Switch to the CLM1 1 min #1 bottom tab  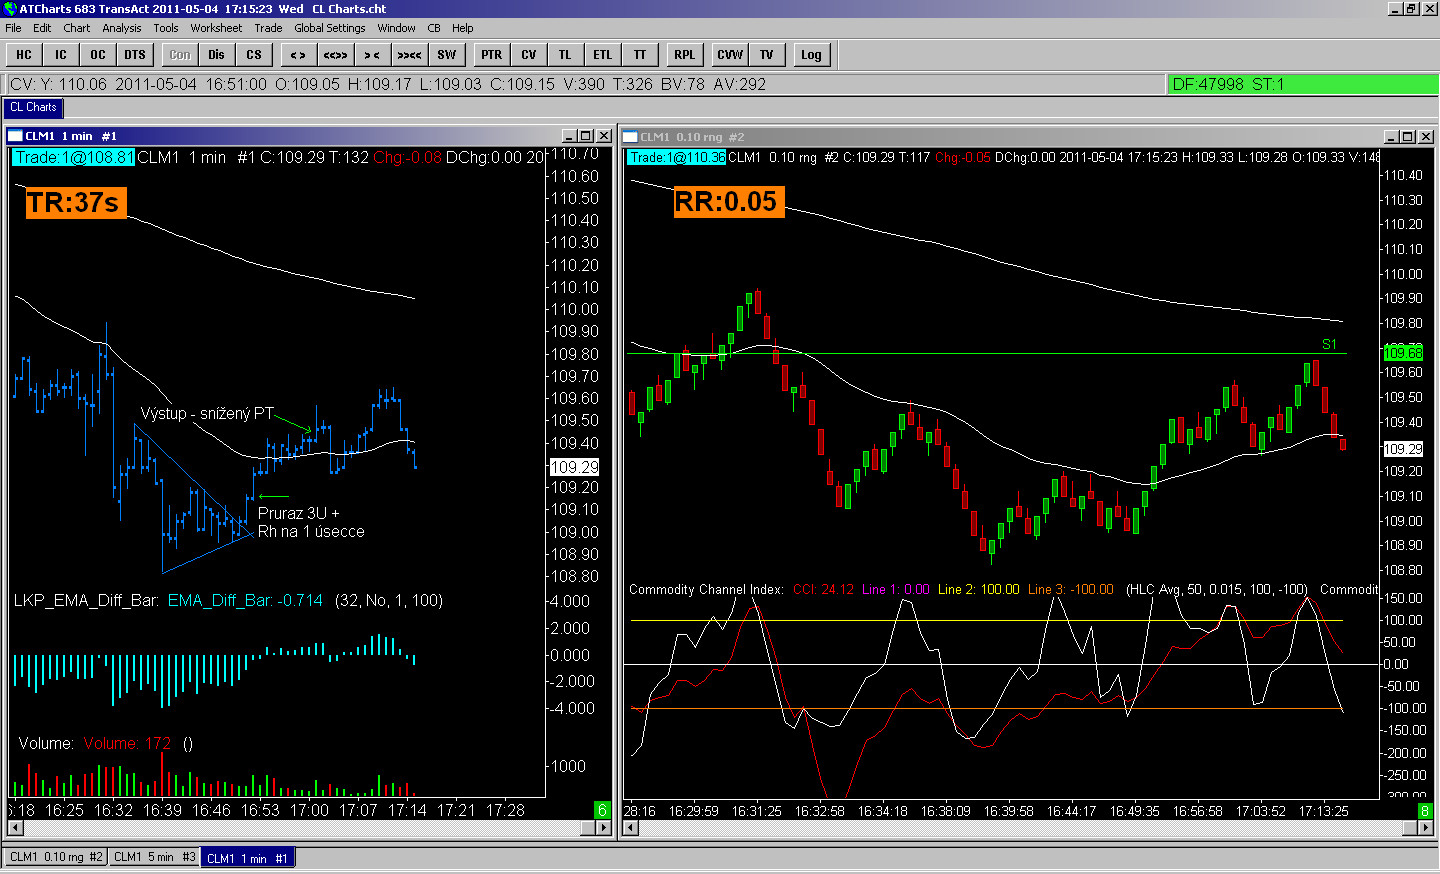247,858
